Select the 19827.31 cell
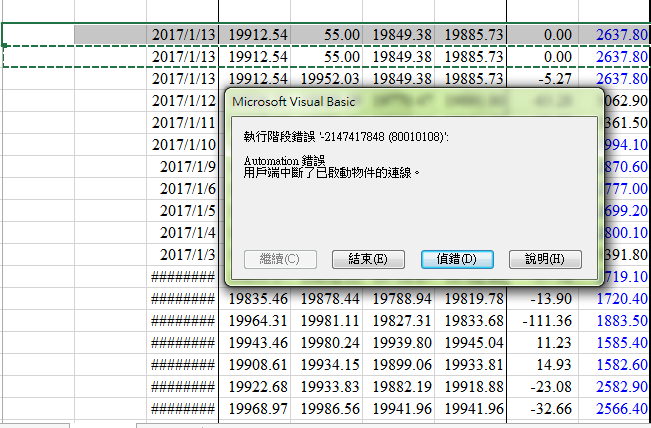This screenshot has height=428, width=651. [399, 320]
